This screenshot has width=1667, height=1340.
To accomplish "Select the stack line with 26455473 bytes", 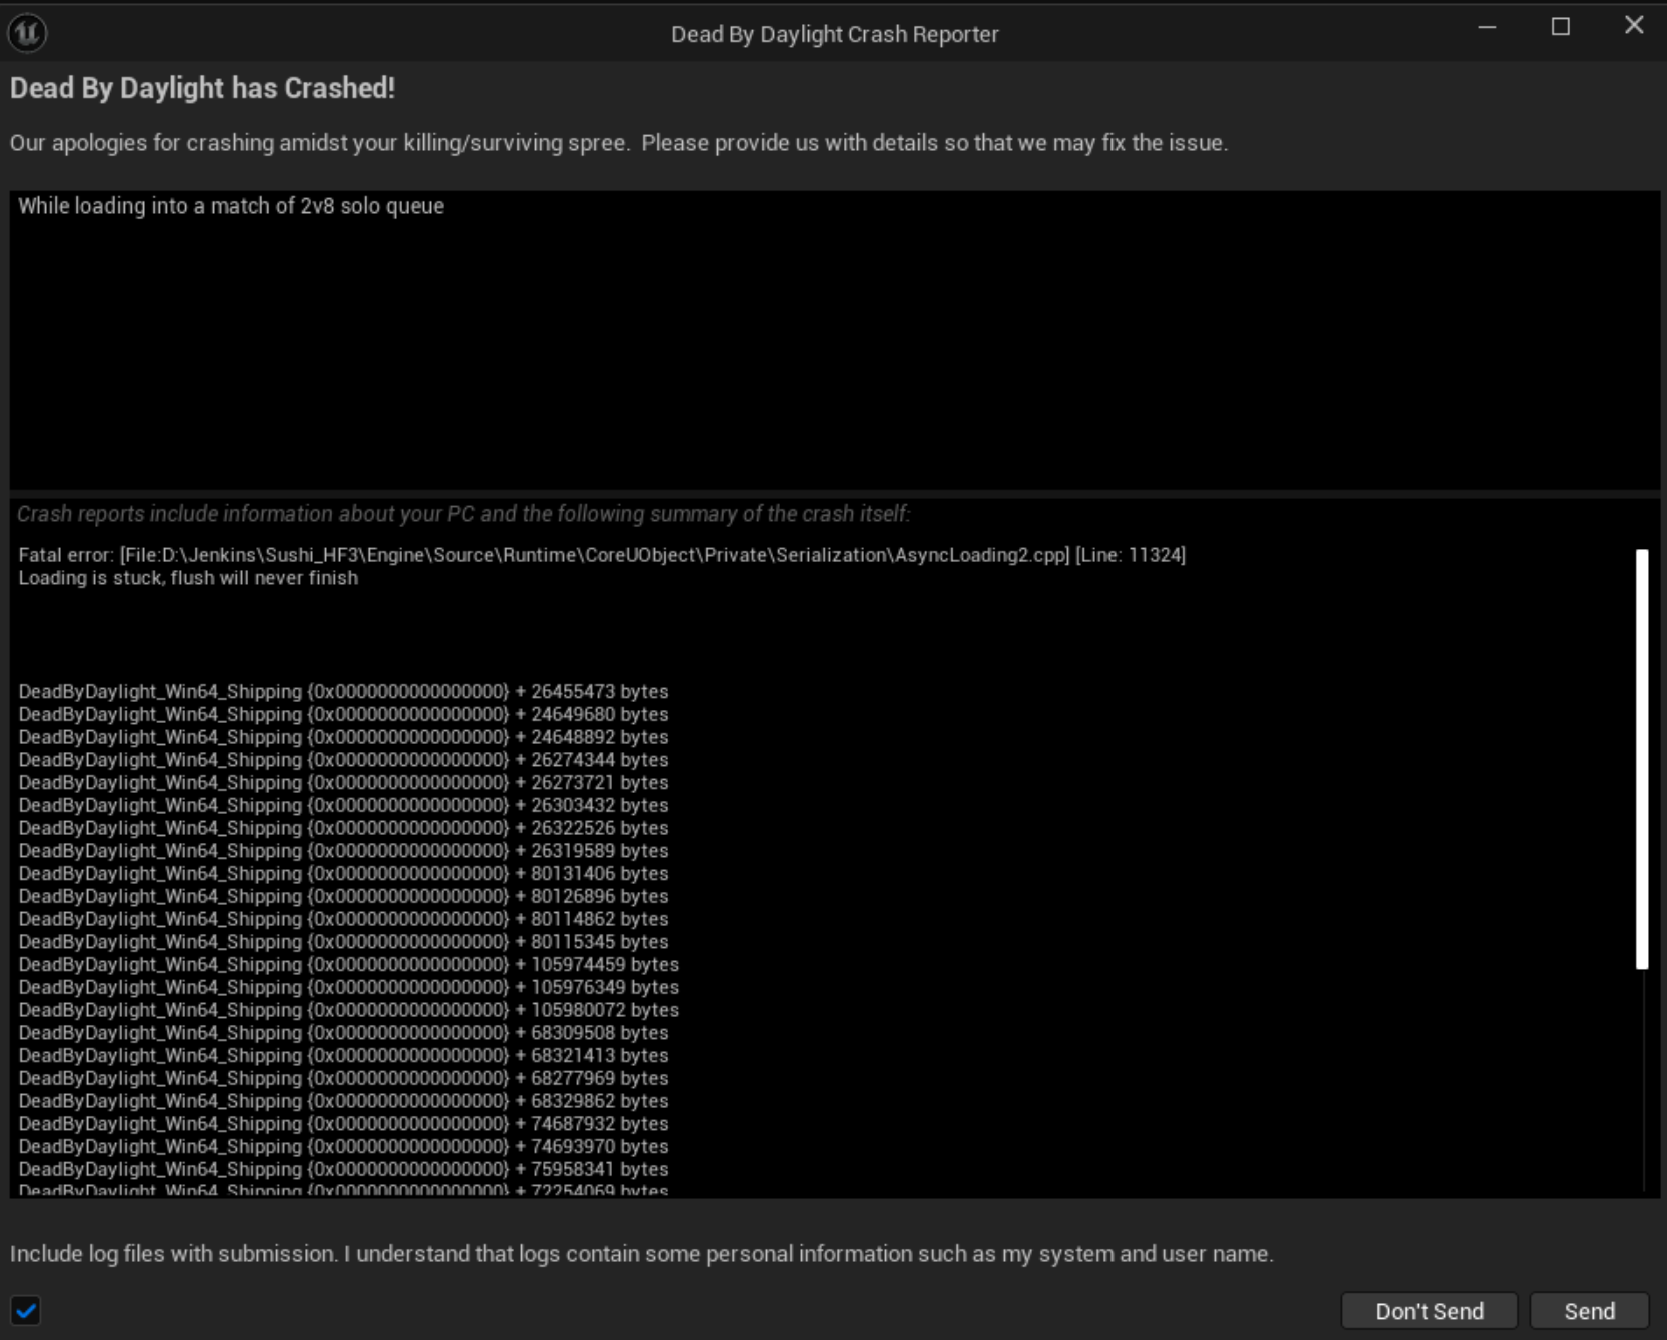I will click(x=343, y=692).
